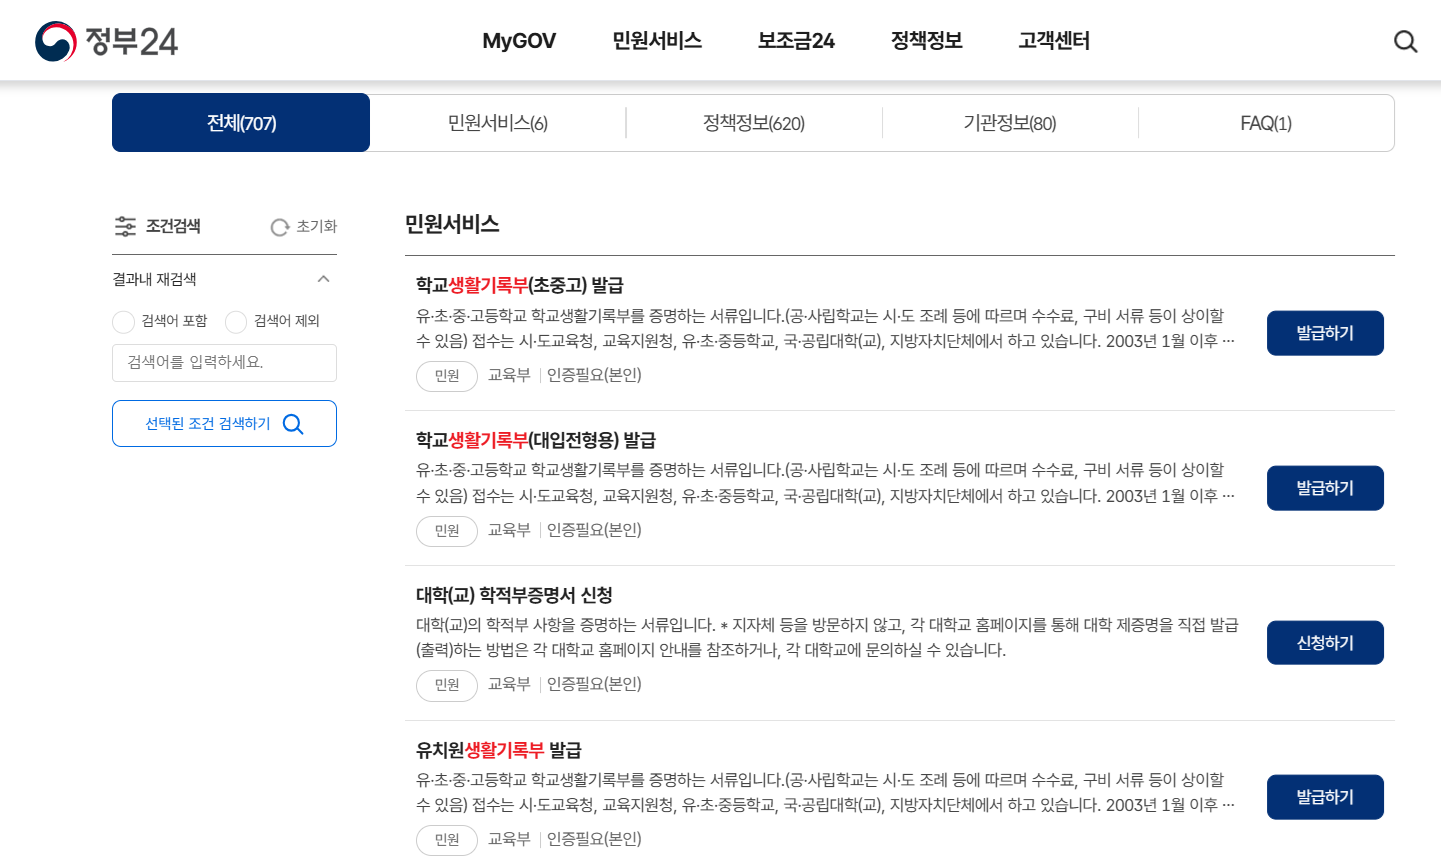Click 발급하기 for 학교생활기록부(초중고) 발급
Screen dimensions: 1441x861
(1325, 333)
